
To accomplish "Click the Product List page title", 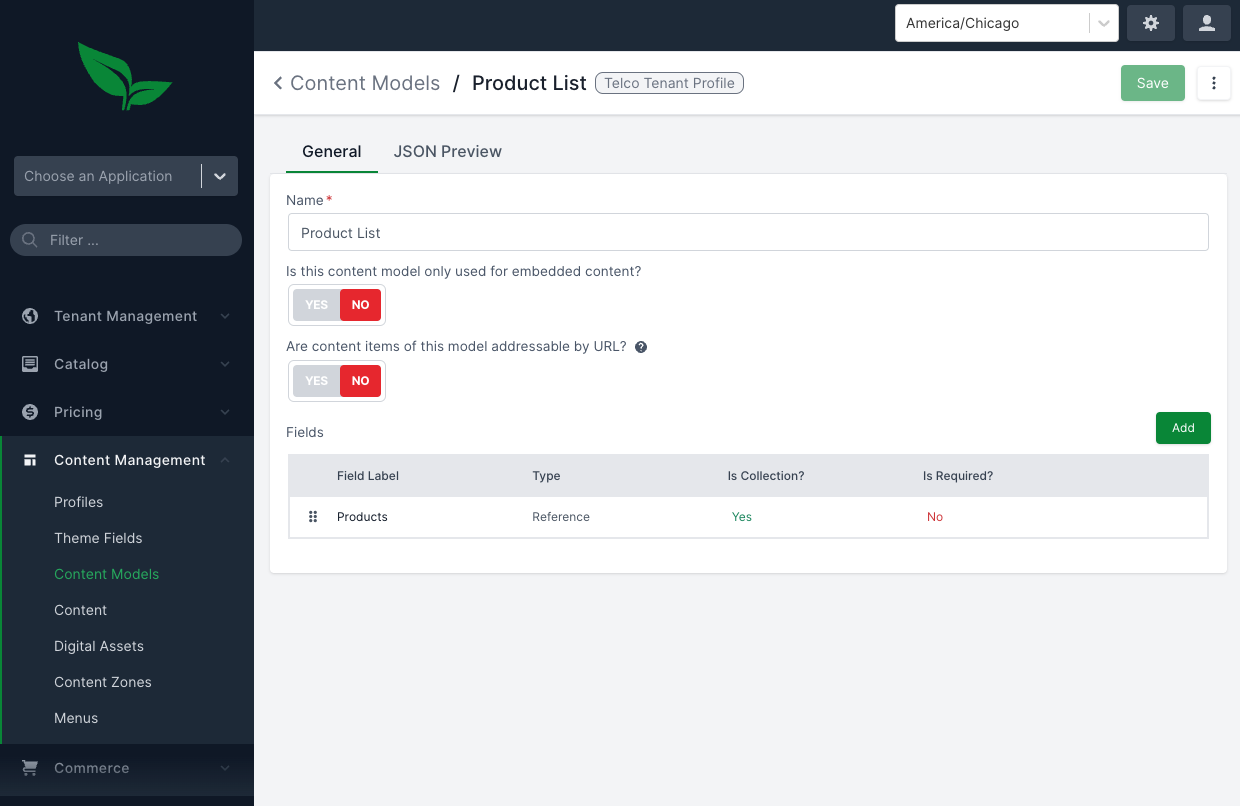I will (529, 83).
